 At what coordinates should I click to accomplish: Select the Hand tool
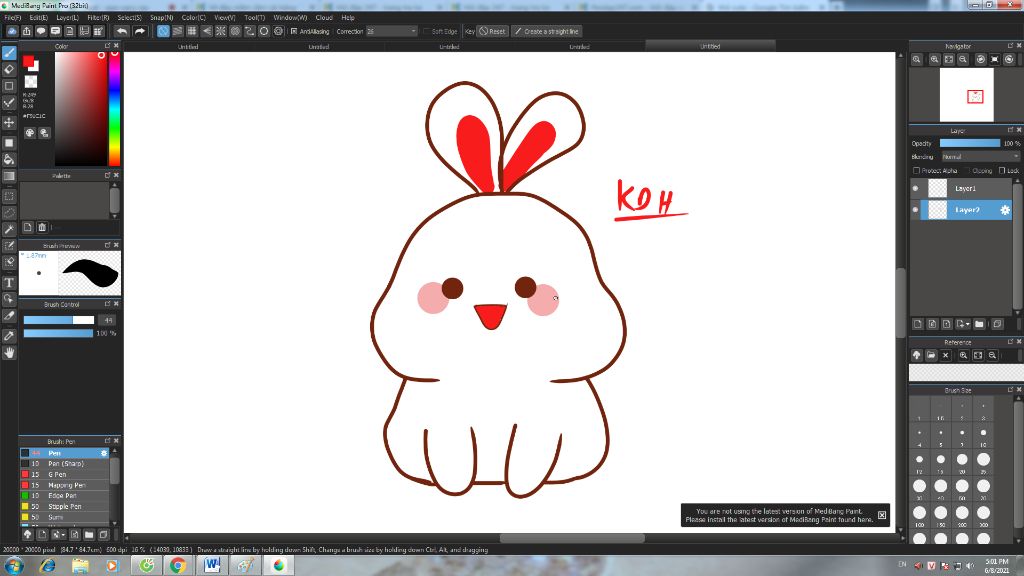[9, 353]
